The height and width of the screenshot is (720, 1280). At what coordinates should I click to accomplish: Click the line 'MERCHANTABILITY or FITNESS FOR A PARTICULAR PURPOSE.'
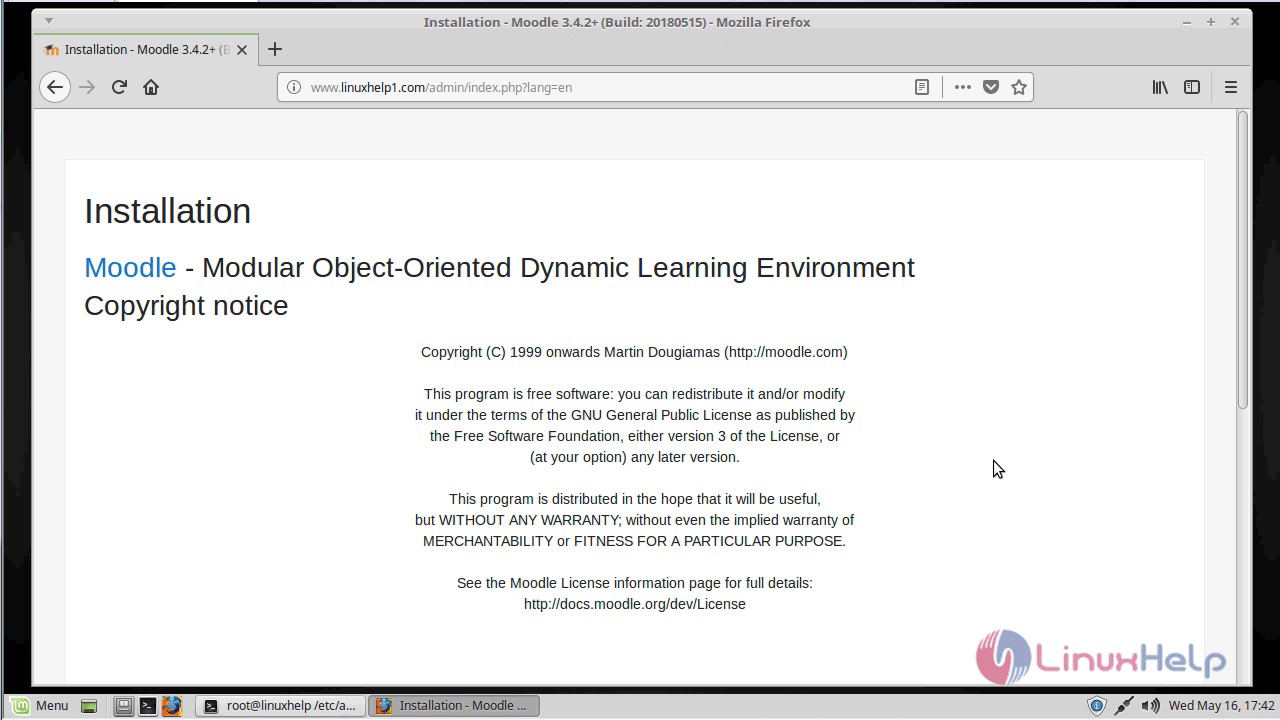pyautogui.click(x=634, y=541)
